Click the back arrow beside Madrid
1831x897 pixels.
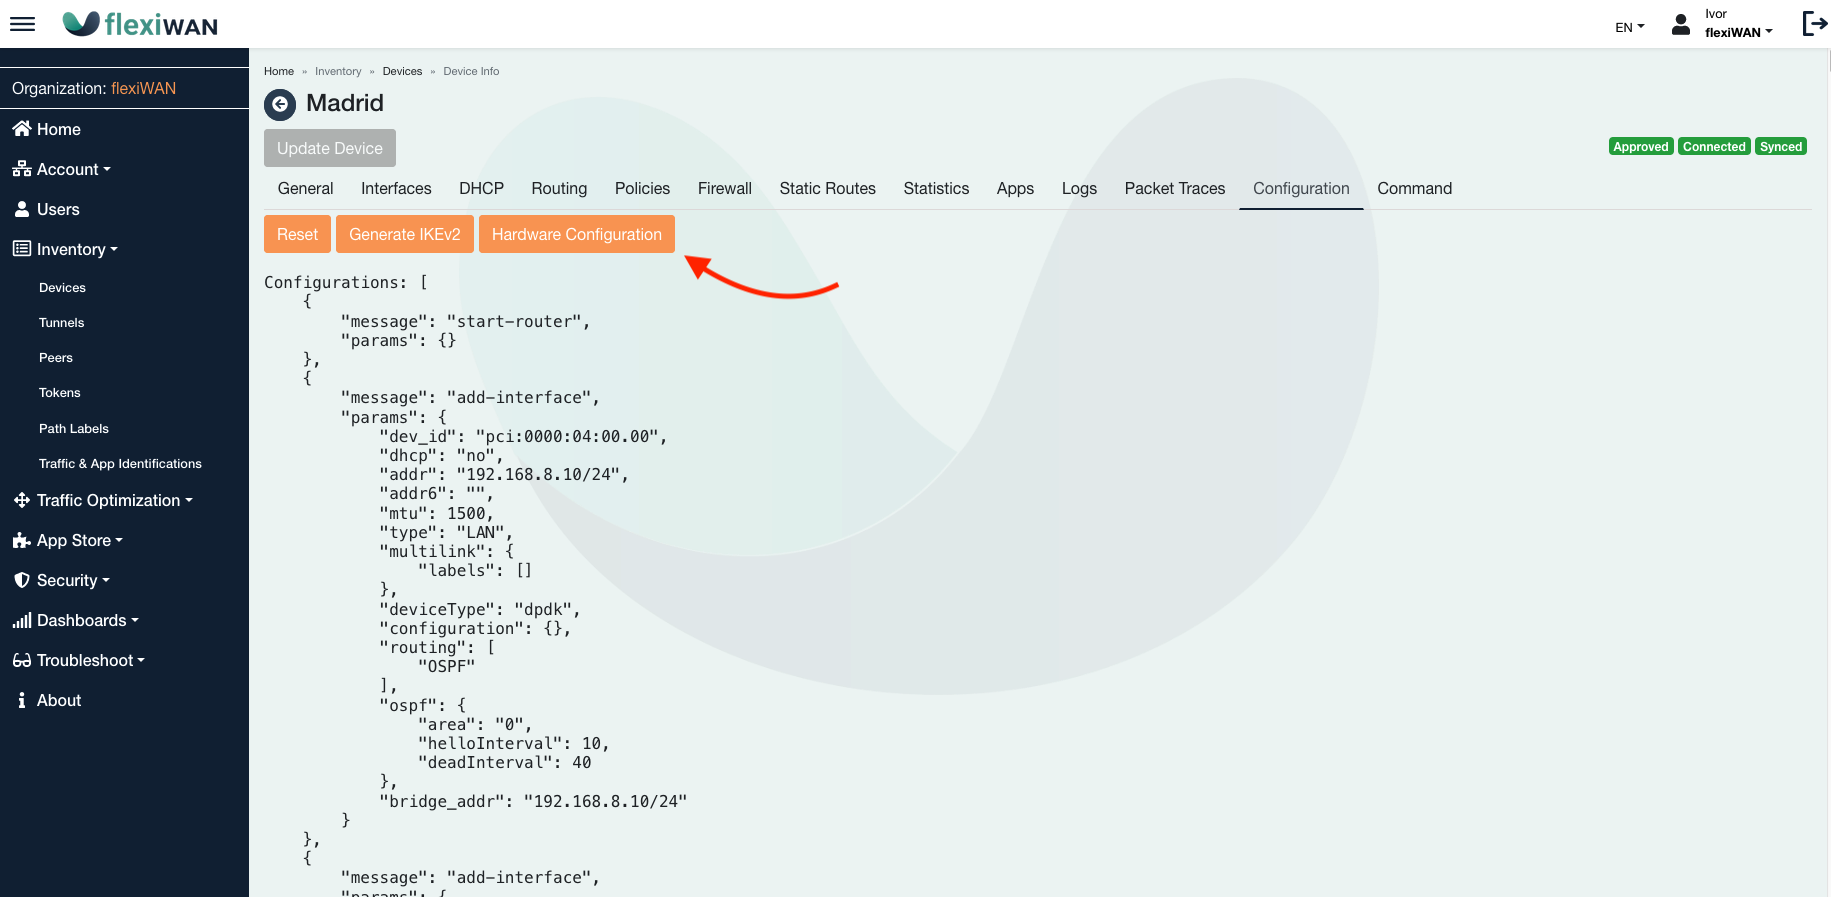[x=280, y=104]
